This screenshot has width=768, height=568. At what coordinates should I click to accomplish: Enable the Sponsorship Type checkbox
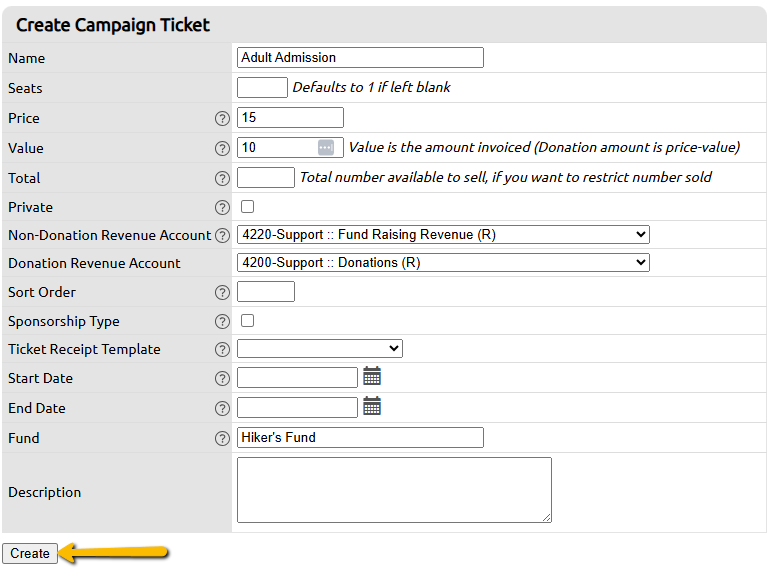click(x=247, y=321)
